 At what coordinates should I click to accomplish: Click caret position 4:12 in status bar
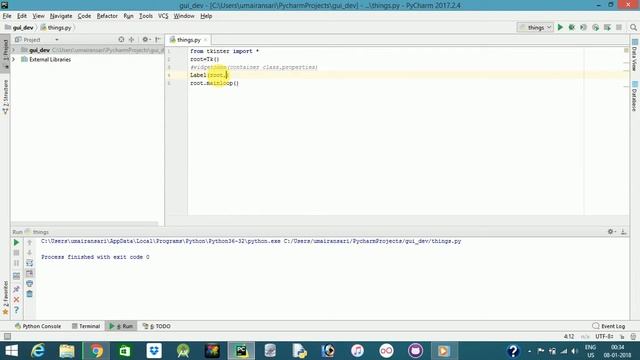(x=569, y=337)
